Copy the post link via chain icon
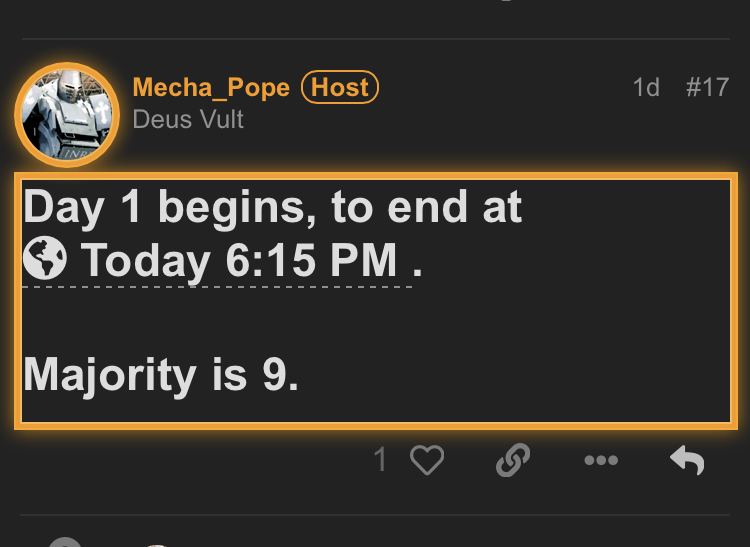Screen dimensions: 750x547 click(513, 460)
